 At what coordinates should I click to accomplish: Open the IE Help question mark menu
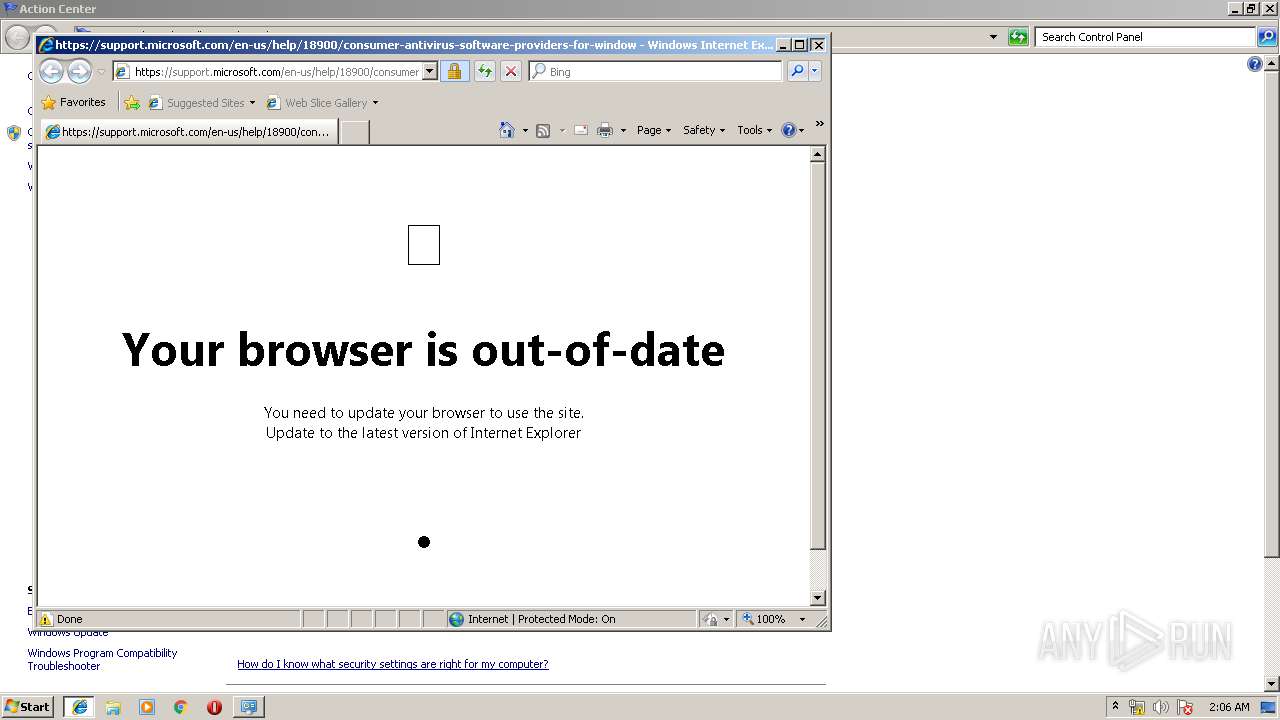coord(792,130)
